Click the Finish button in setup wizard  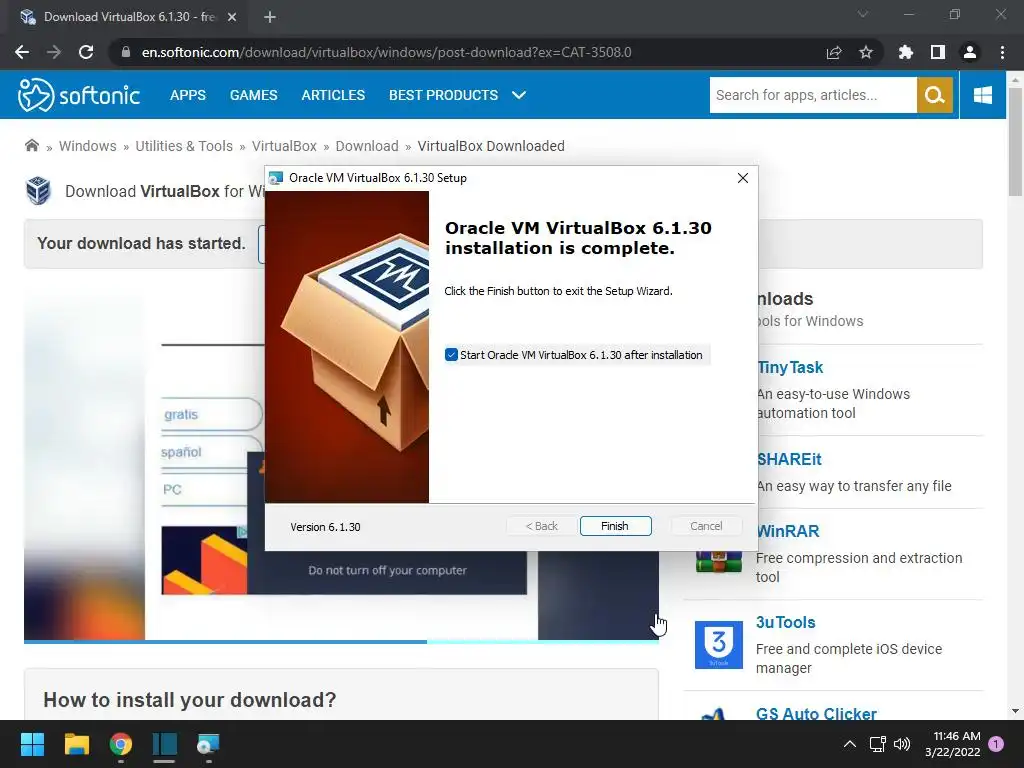point(615,526)
